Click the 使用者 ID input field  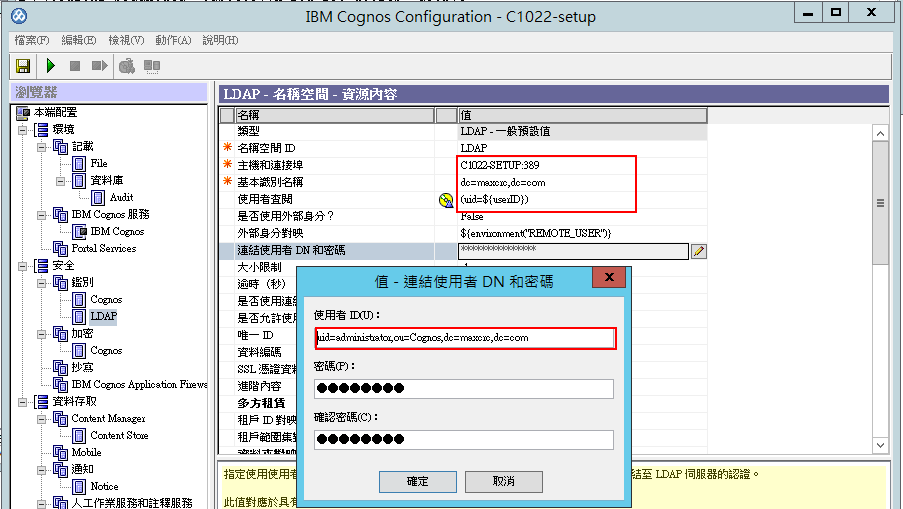[465, 338]
